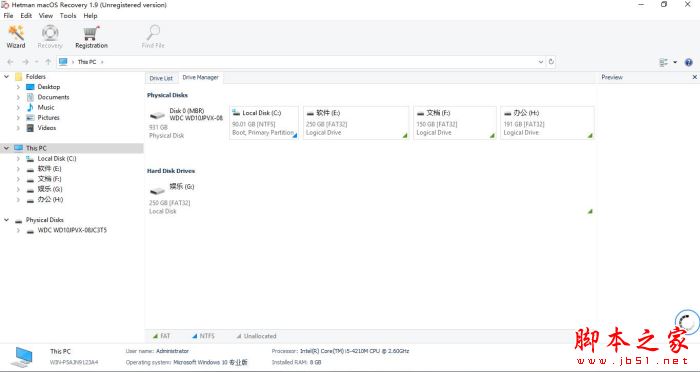The image size is (700, 372).
Task: Click the address bar This PC path
Action: click(x=87, y=62)
